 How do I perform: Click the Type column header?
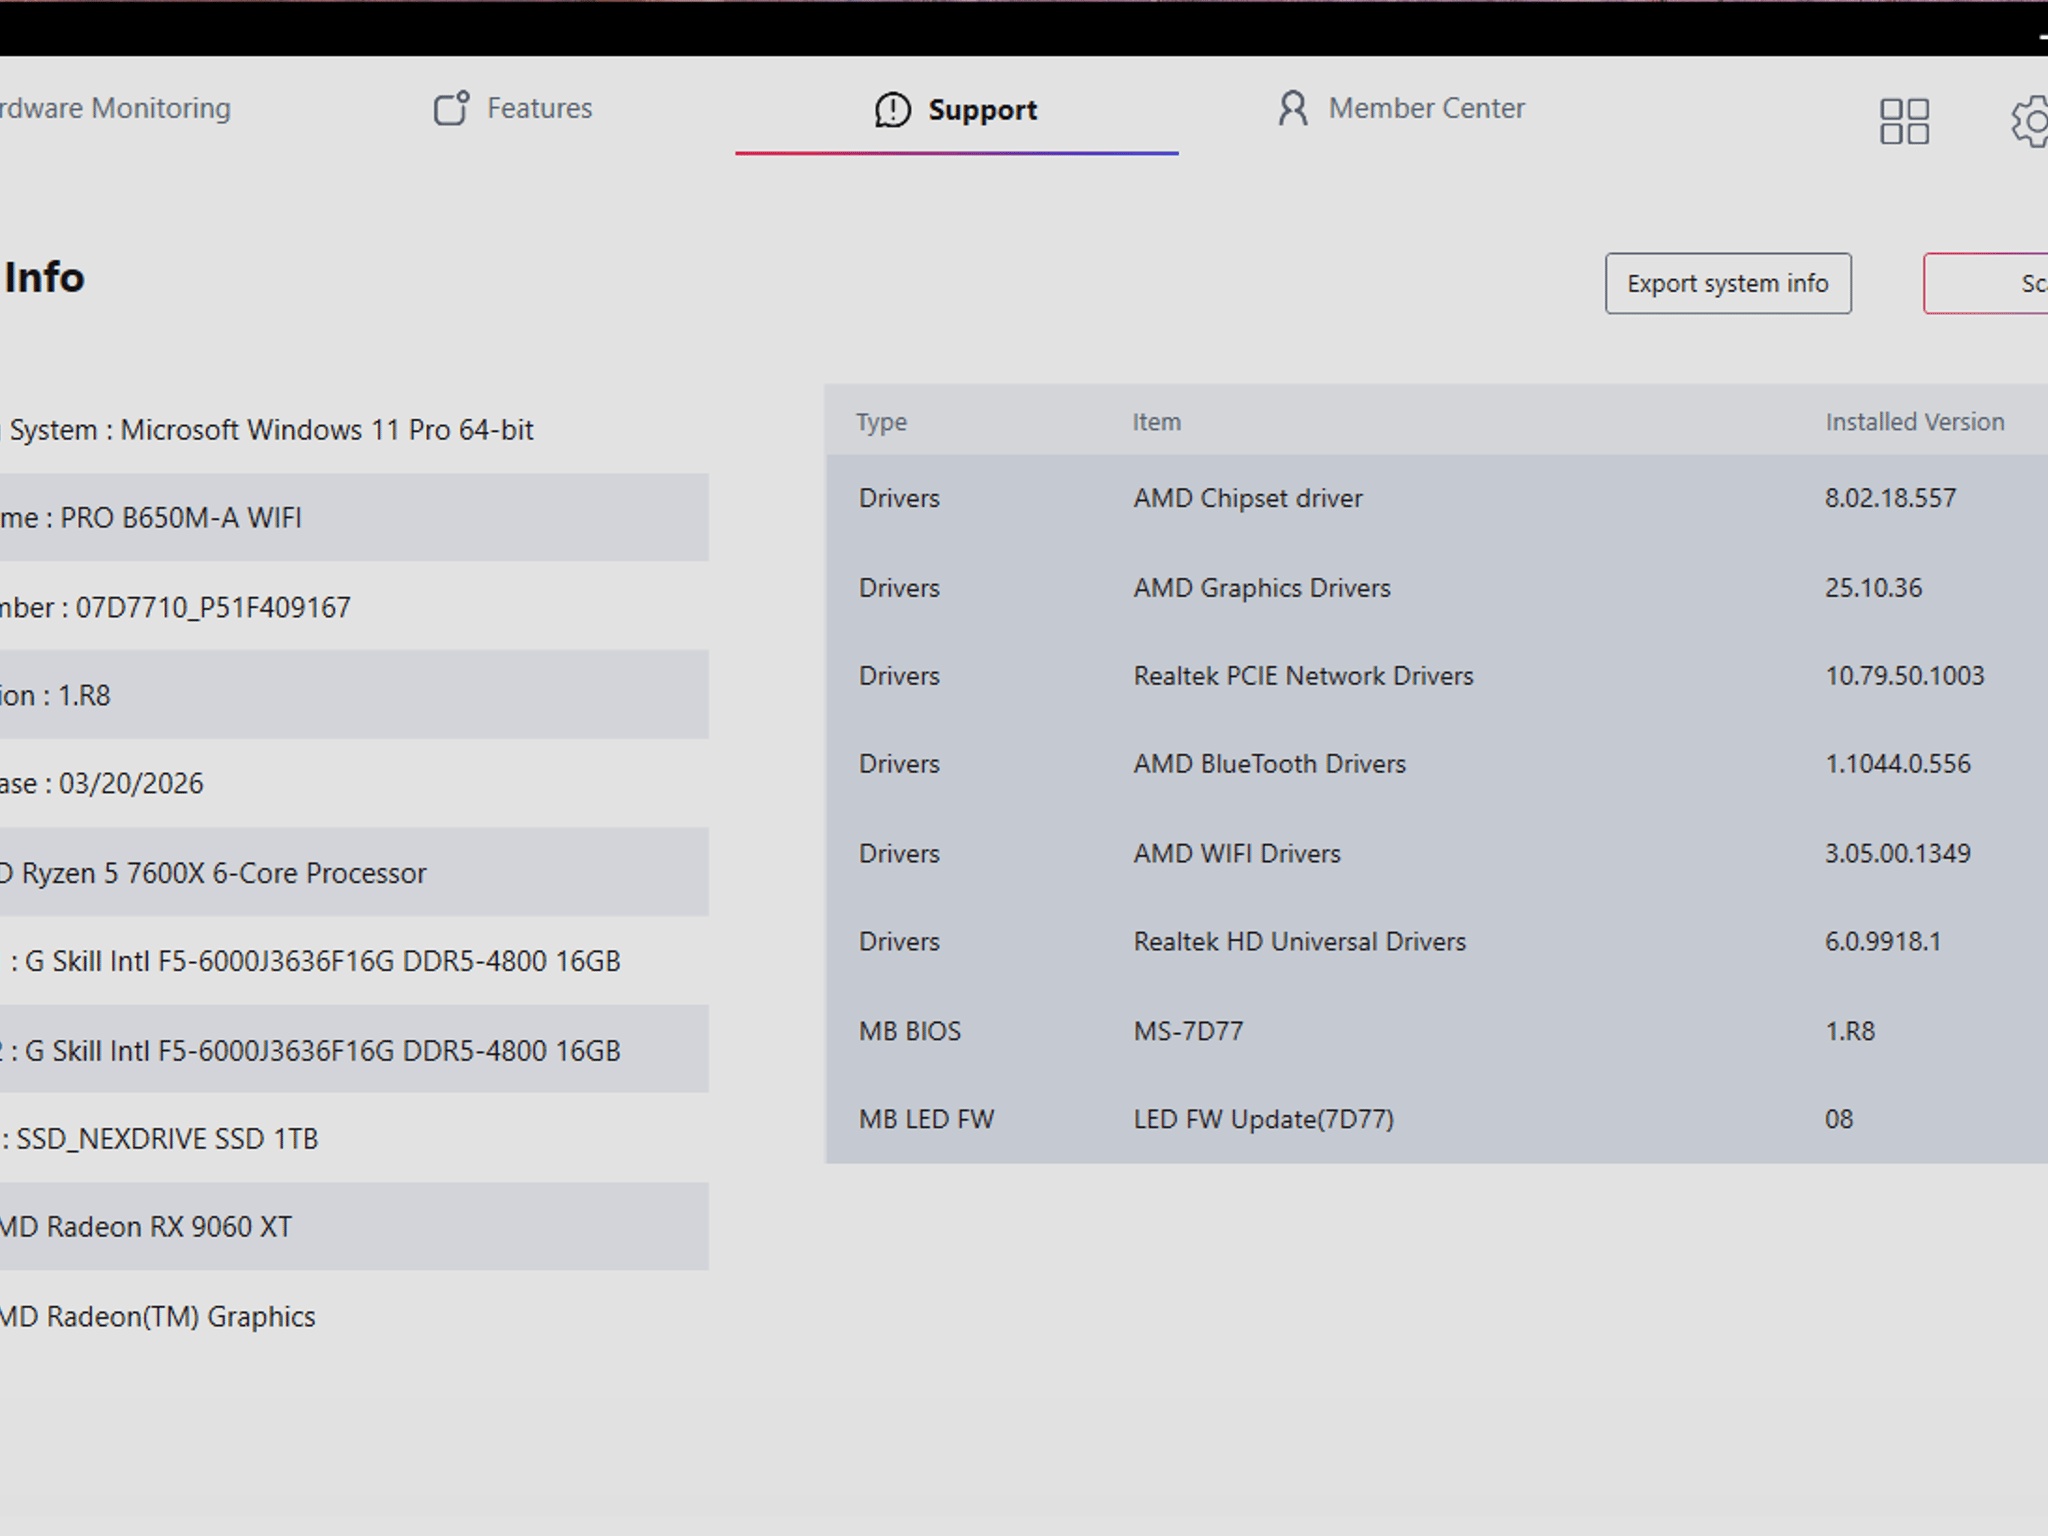[x=881, y=422]
